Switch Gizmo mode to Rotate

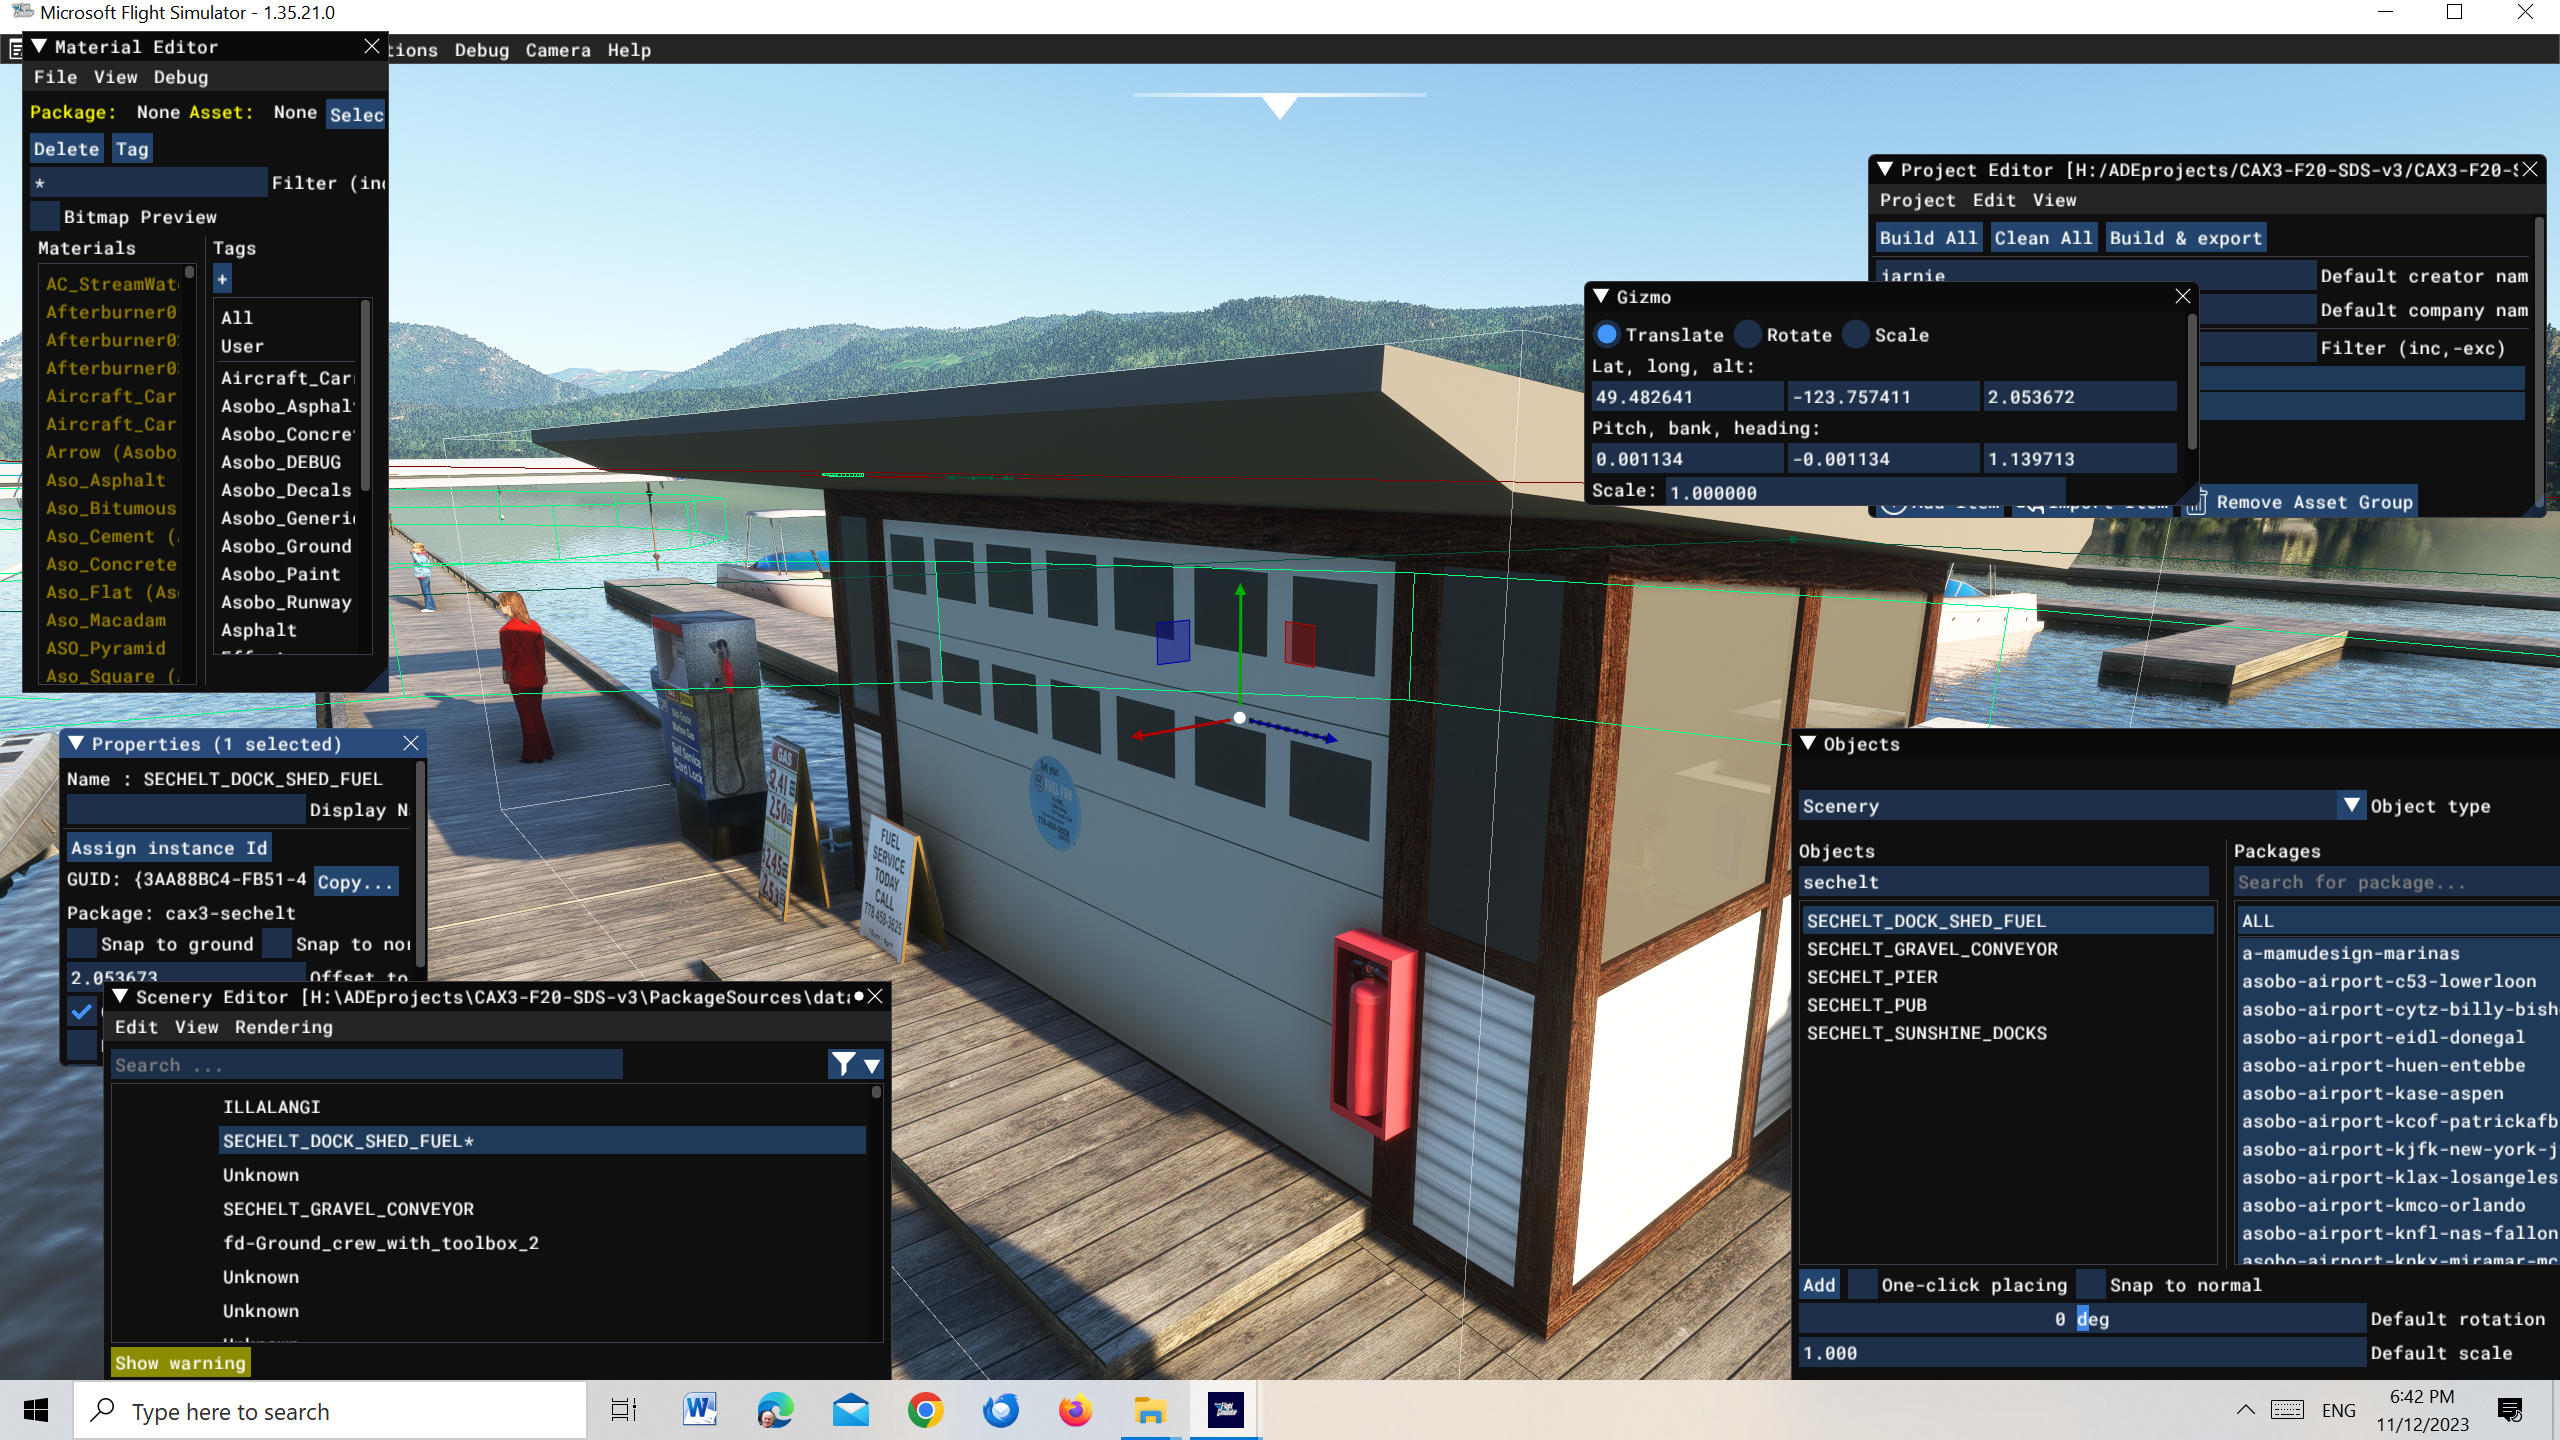pyautogui.click(x=1747, y=334)
